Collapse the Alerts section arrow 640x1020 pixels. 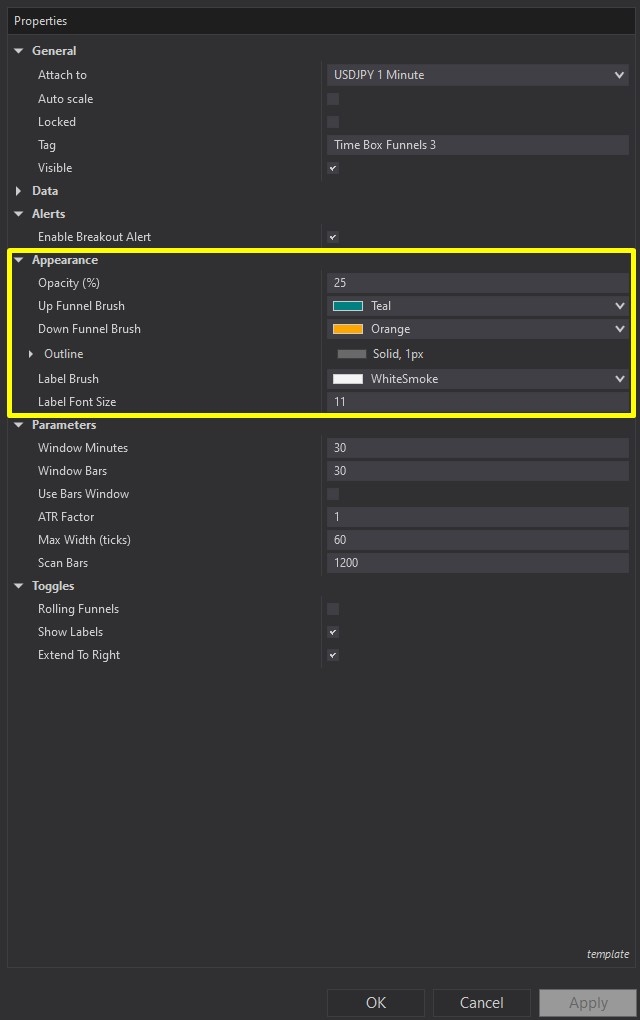point(18,214)
